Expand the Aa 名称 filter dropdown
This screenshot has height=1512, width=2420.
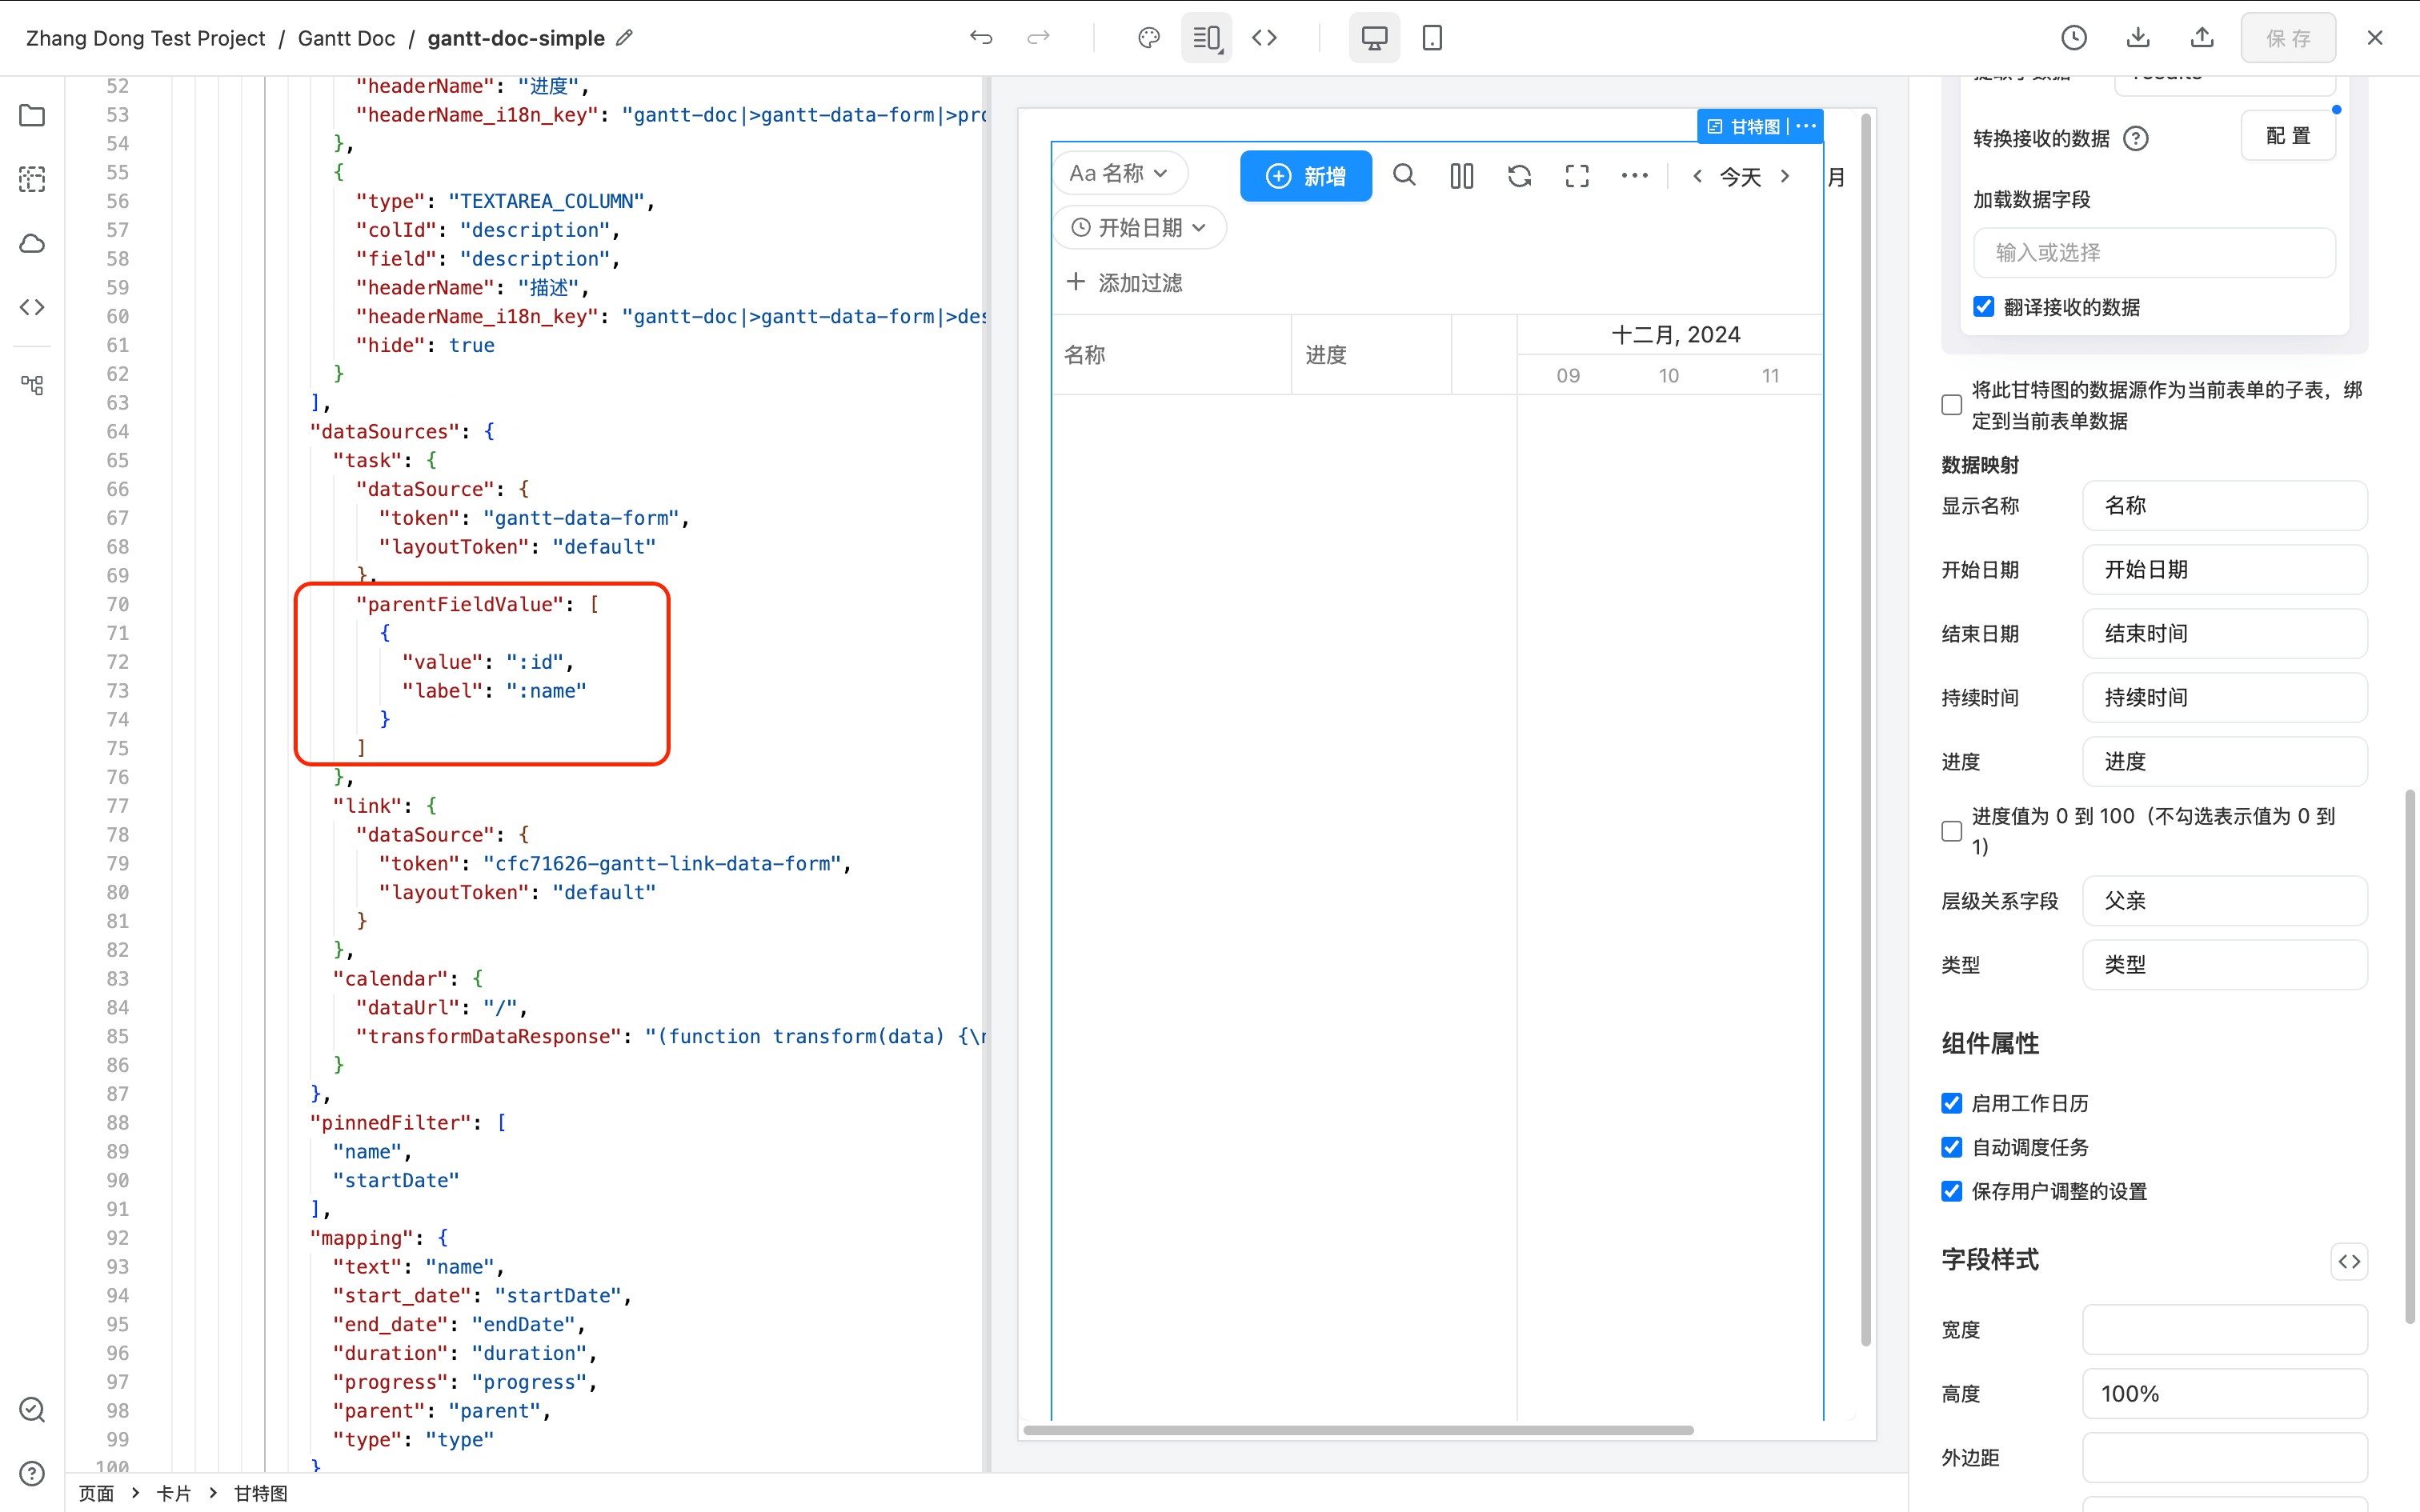tap(1120, 174)
